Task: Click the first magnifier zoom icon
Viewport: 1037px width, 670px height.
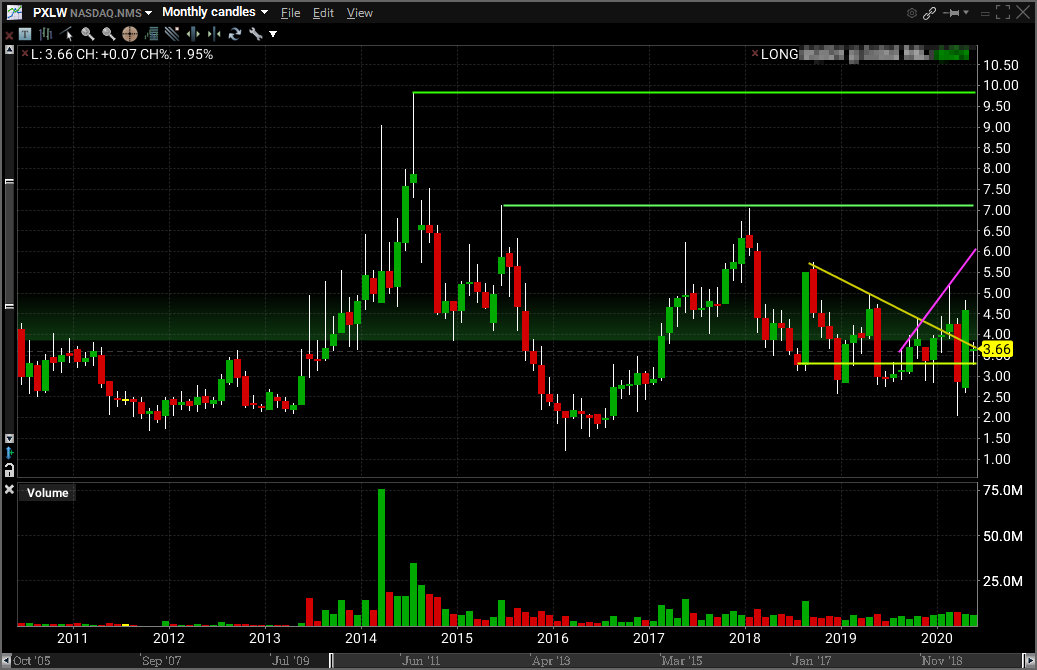Action: (87, 34)
